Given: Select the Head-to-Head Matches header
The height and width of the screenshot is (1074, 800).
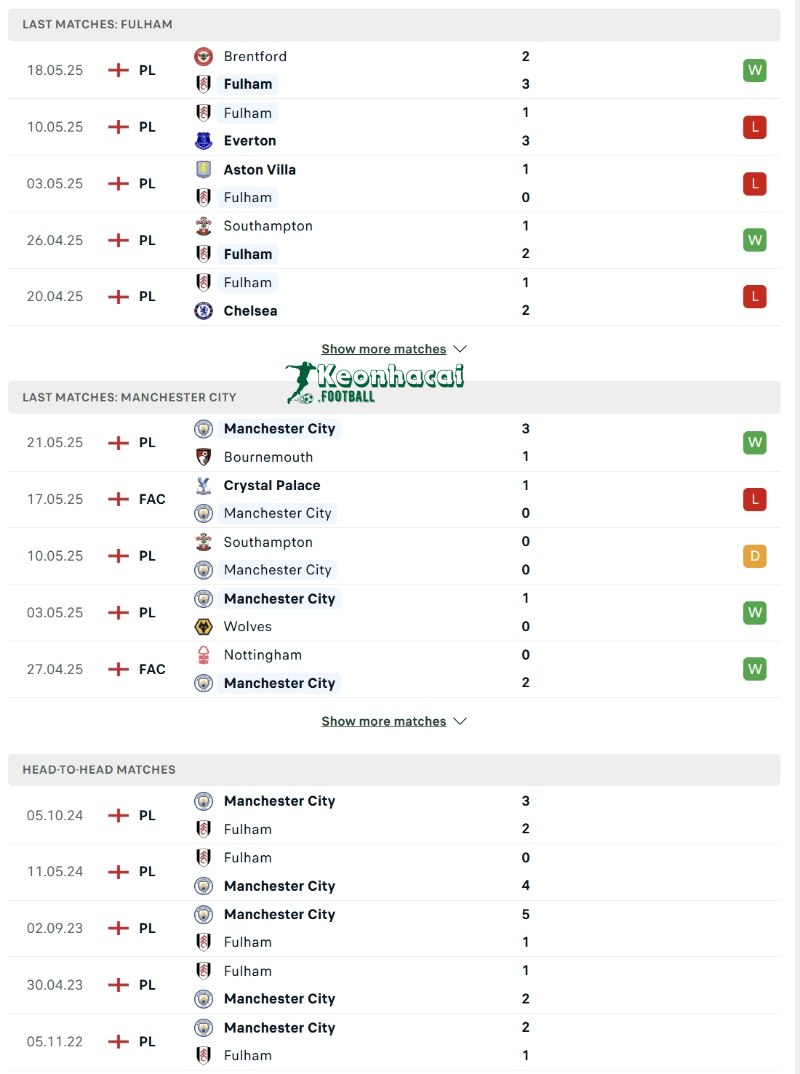Looking at the screenshot, I should (99, 770).
